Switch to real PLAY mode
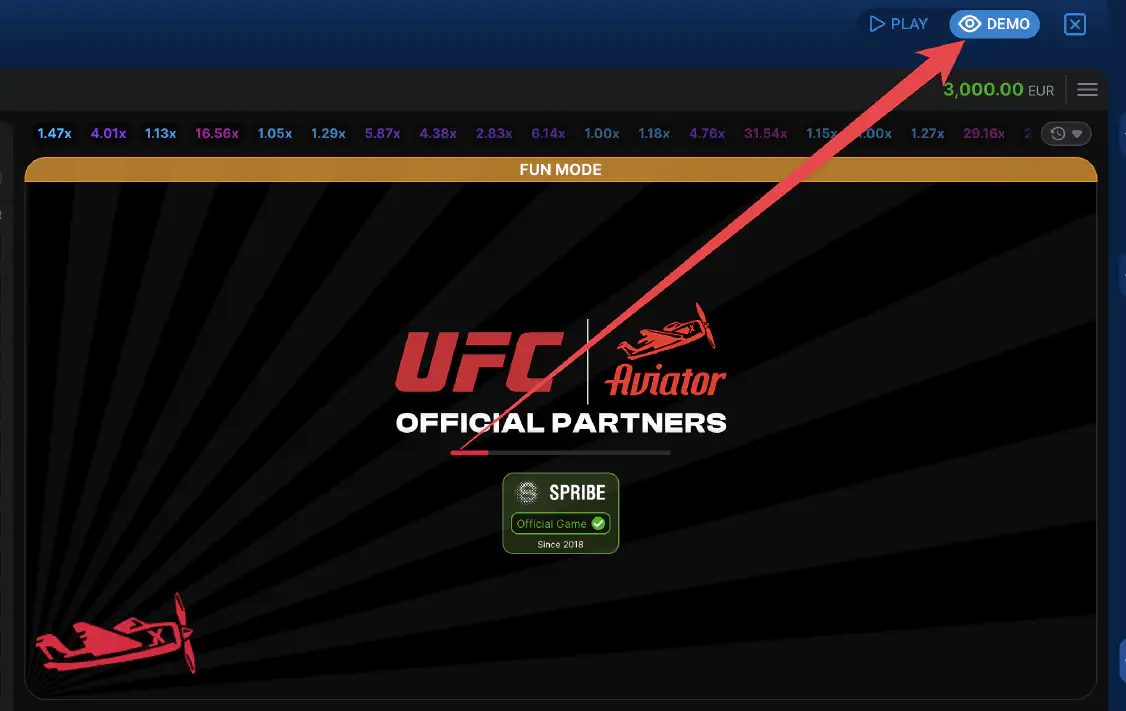This screenshot has height=711, width=1126. (898, 24)
